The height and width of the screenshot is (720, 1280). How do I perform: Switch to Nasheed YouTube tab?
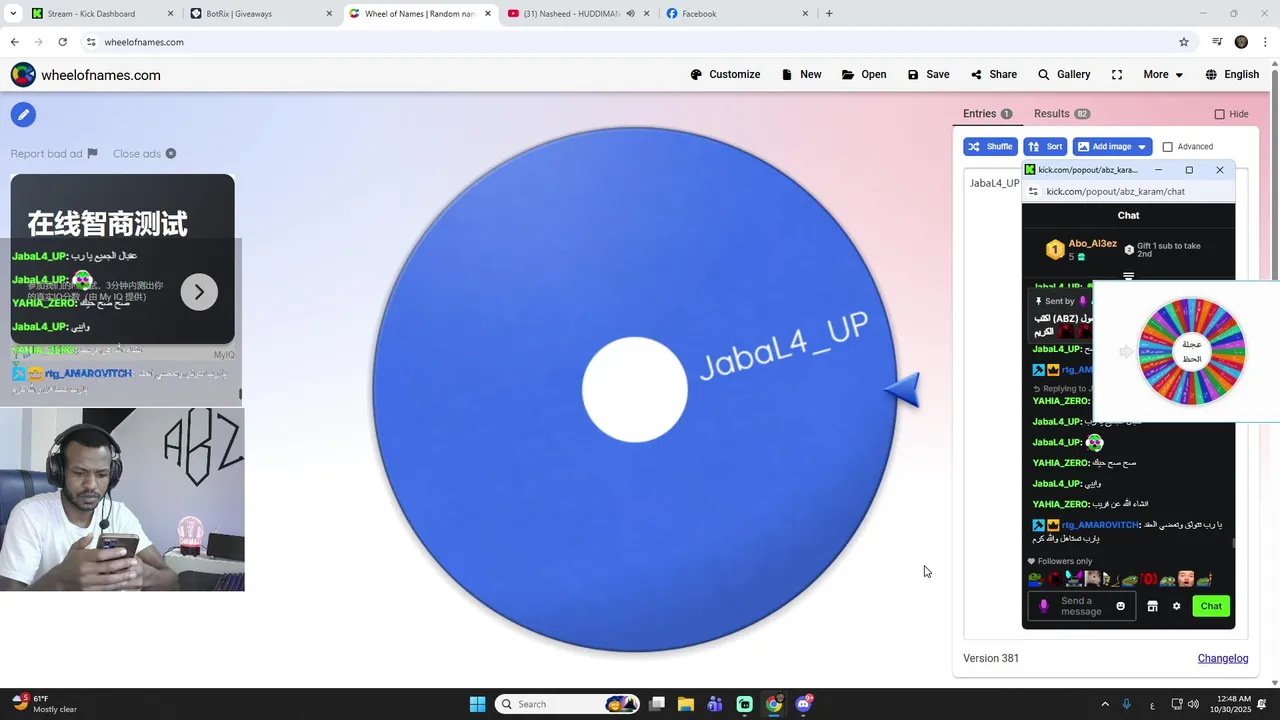[x=576, y=14]
